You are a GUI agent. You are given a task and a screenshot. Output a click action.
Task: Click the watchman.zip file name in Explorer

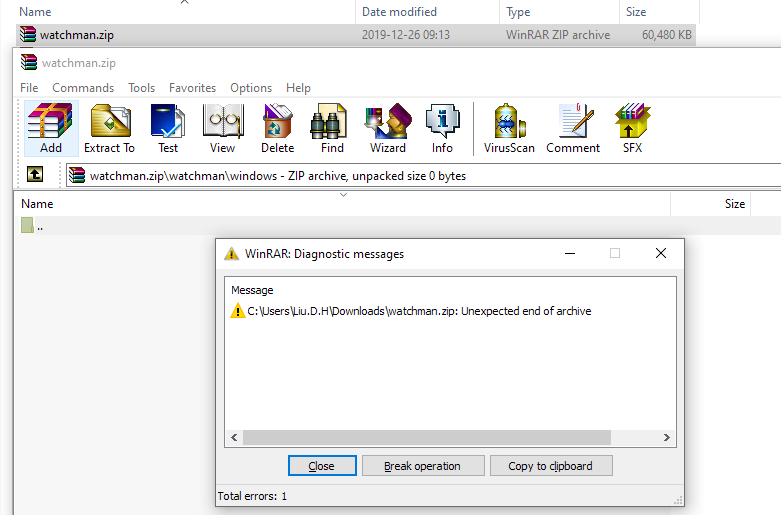[x=77, y=35]
